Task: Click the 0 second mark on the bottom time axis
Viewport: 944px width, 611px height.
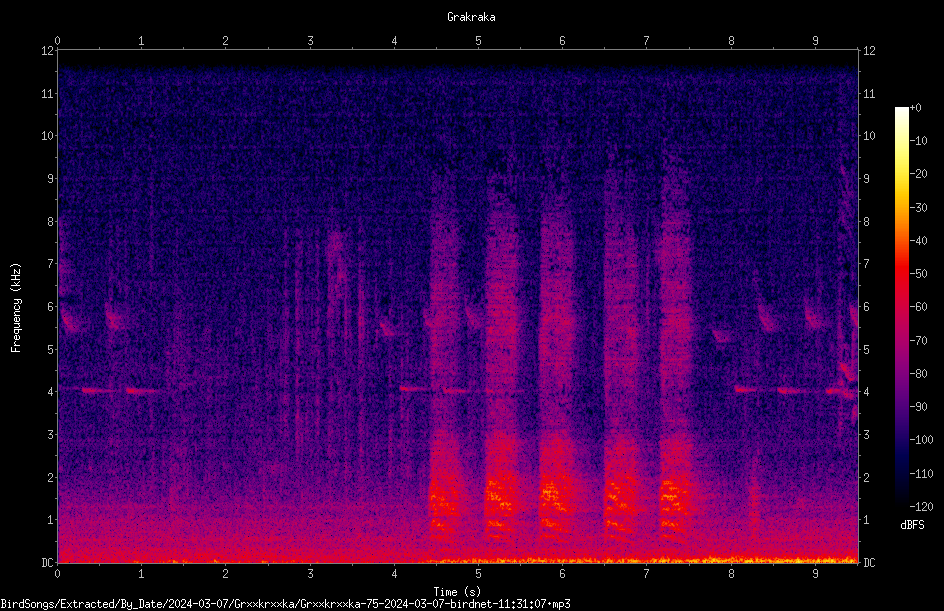Action: coord(57,574)
